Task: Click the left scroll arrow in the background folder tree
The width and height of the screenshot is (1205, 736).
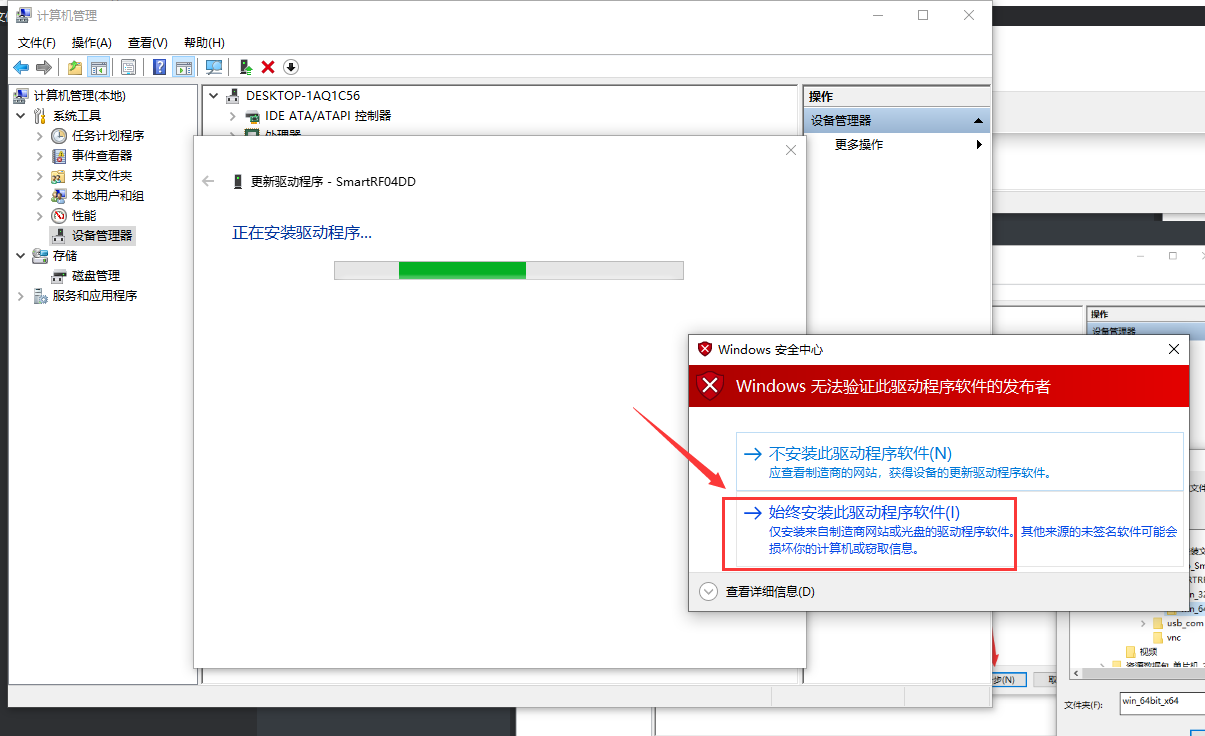Action: coord(1076,673)
